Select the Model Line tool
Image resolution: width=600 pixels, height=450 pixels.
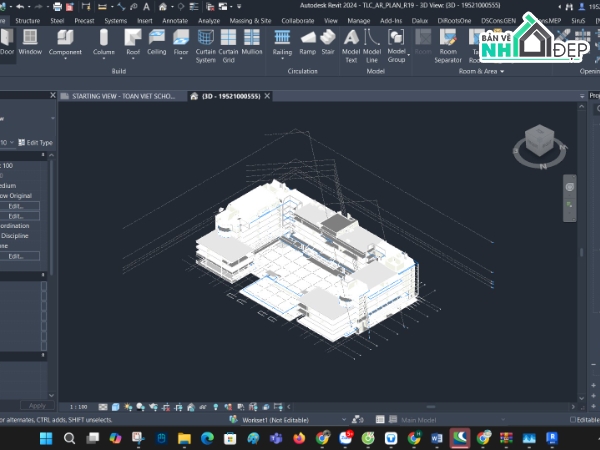point(372,46)
